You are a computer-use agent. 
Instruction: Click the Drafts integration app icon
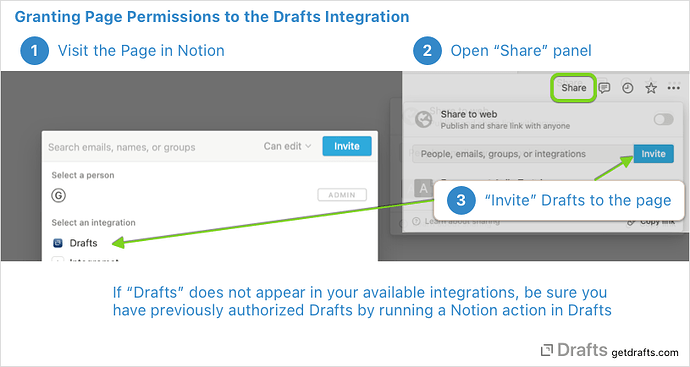[x=58, y=243]
